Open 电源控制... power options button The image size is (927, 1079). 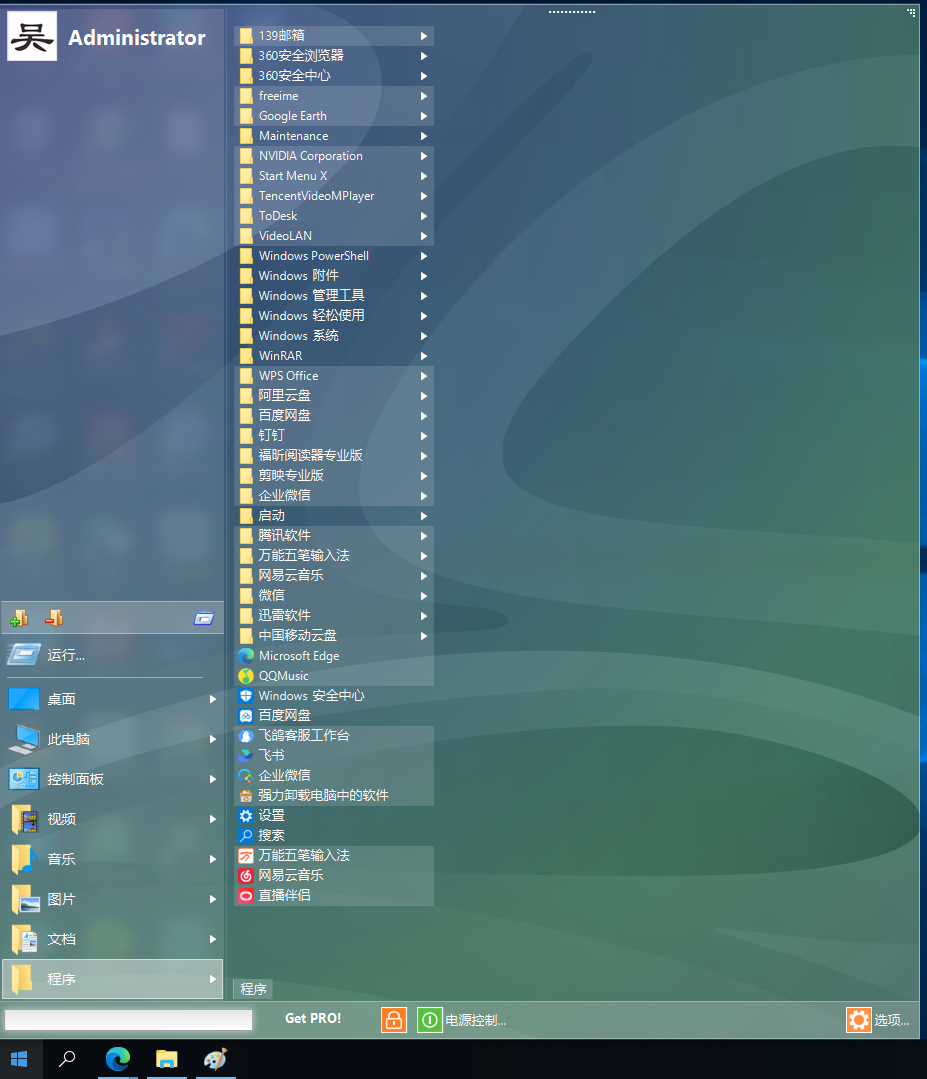[463, 1020]
